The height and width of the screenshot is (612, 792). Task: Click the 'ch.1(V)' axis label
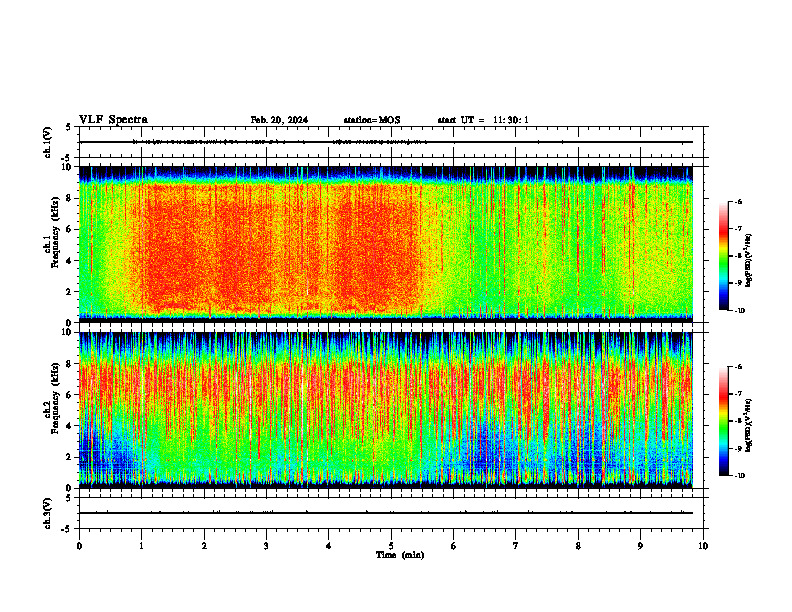tap(47, 142)
